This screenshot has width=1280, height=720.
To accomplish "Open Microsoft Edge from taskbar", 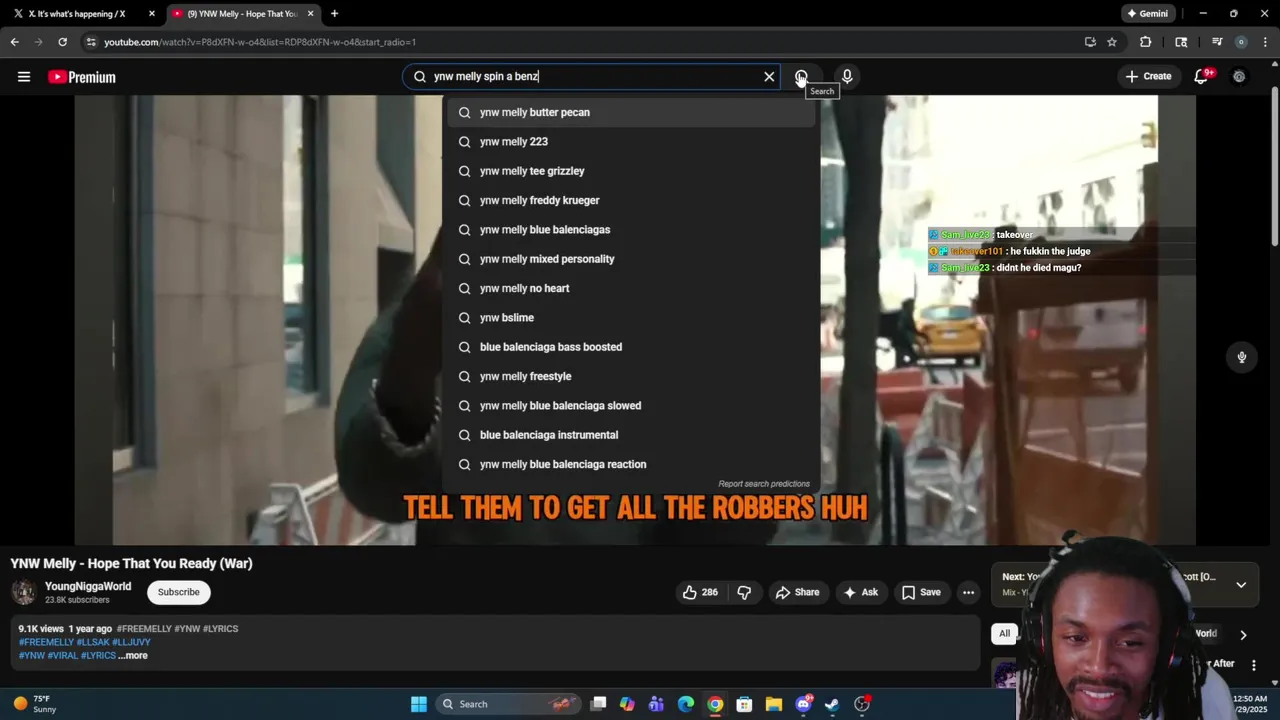I will click(x=686, y=704).
